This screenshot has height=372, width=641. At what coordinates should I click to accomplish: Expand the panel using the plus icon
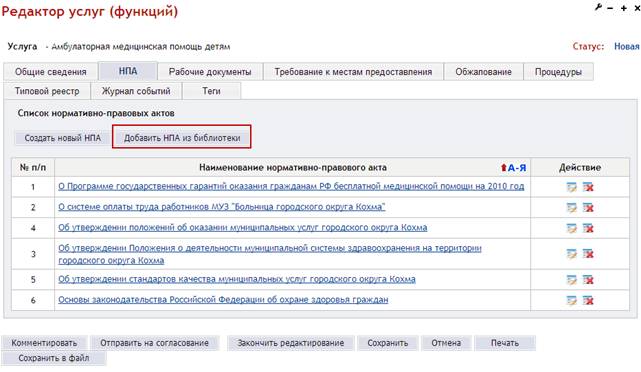point(624,8)
